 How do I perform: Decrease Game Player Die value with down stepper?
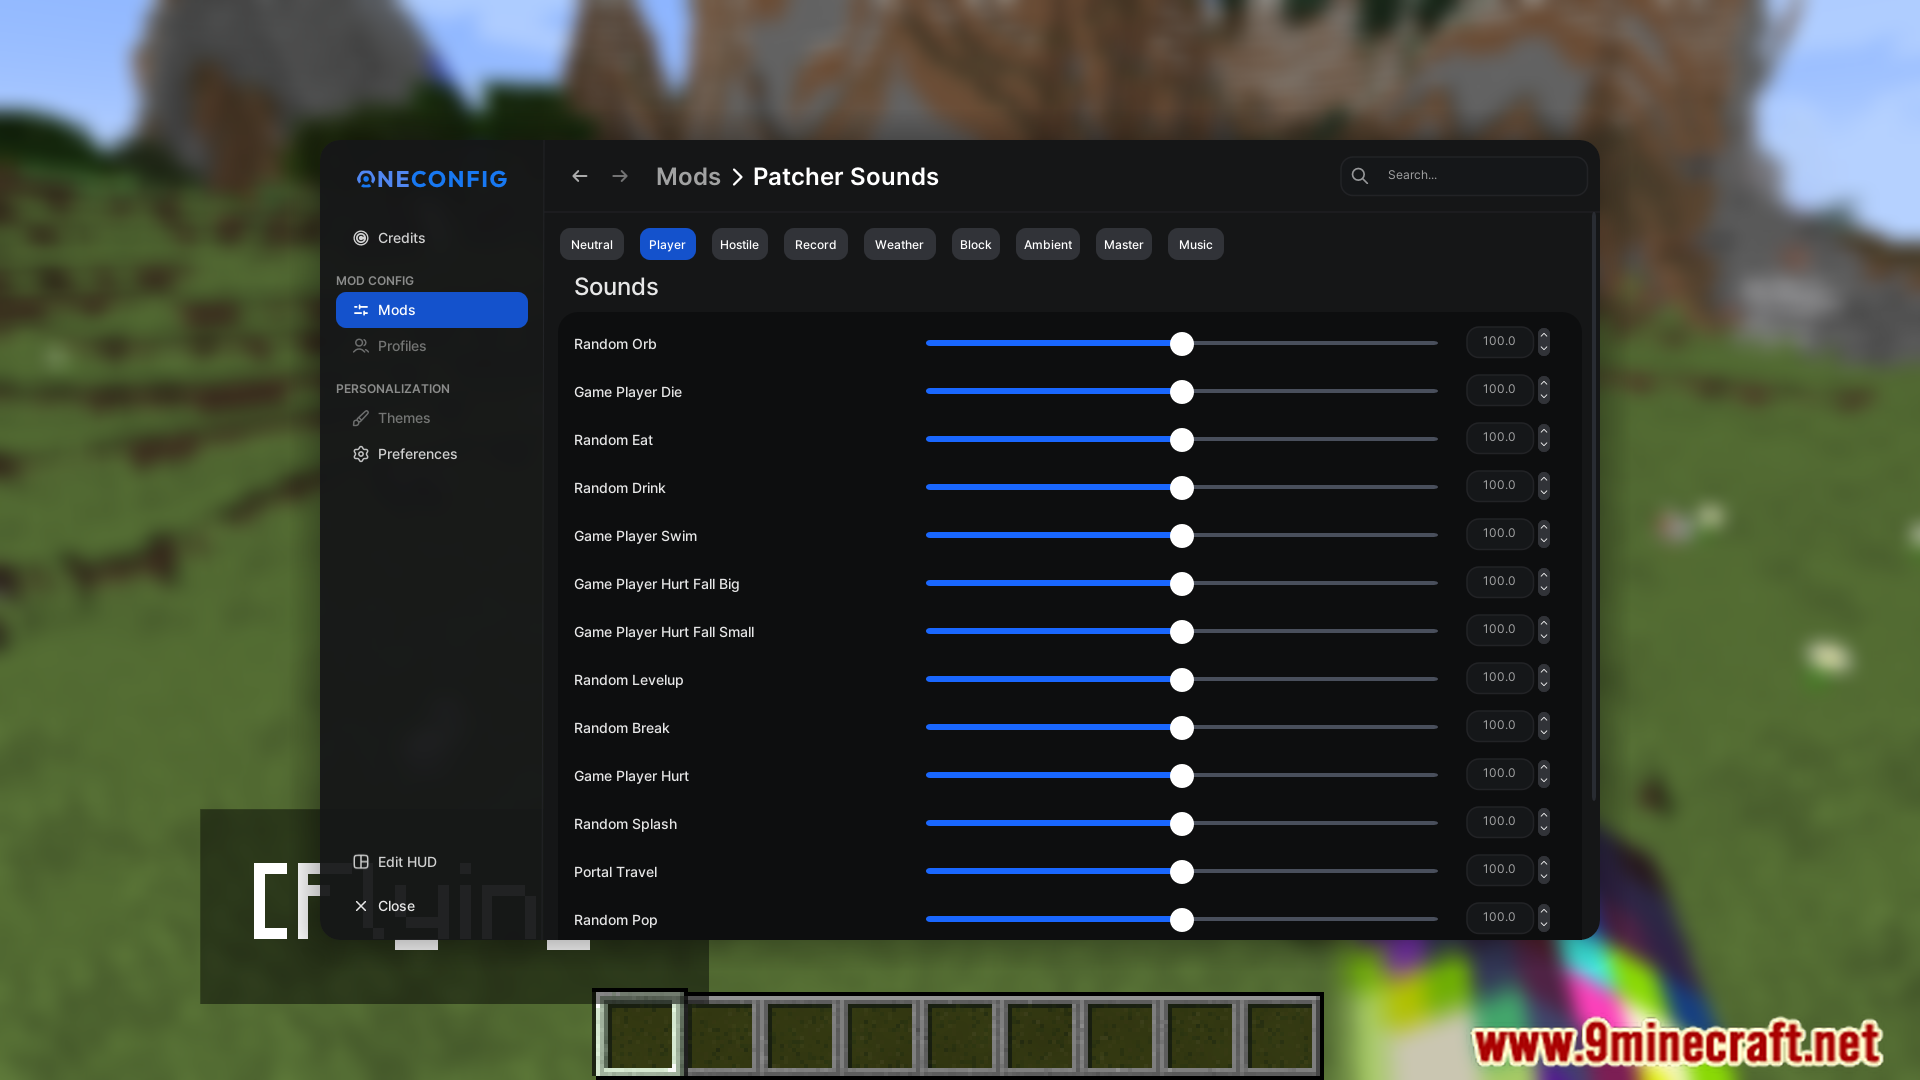(x=1544, y=397)
